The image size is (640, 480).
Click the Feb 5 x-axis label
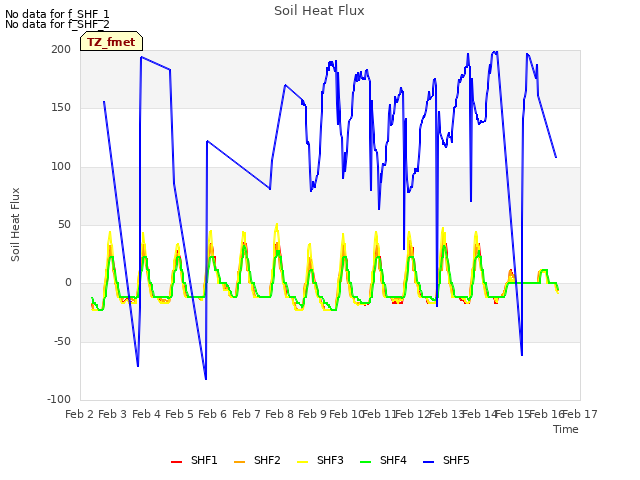point(179,414)
